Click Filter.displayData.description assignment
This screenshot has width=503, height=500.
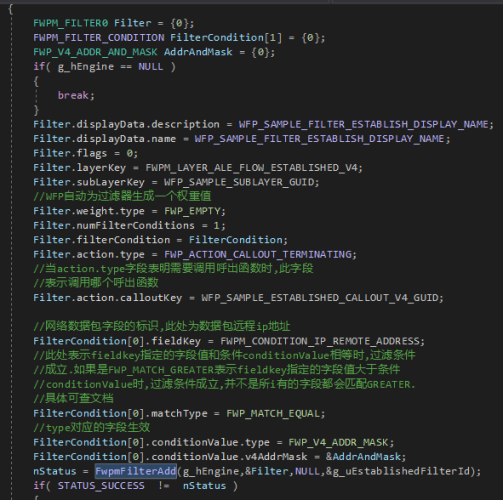(263, 124)
